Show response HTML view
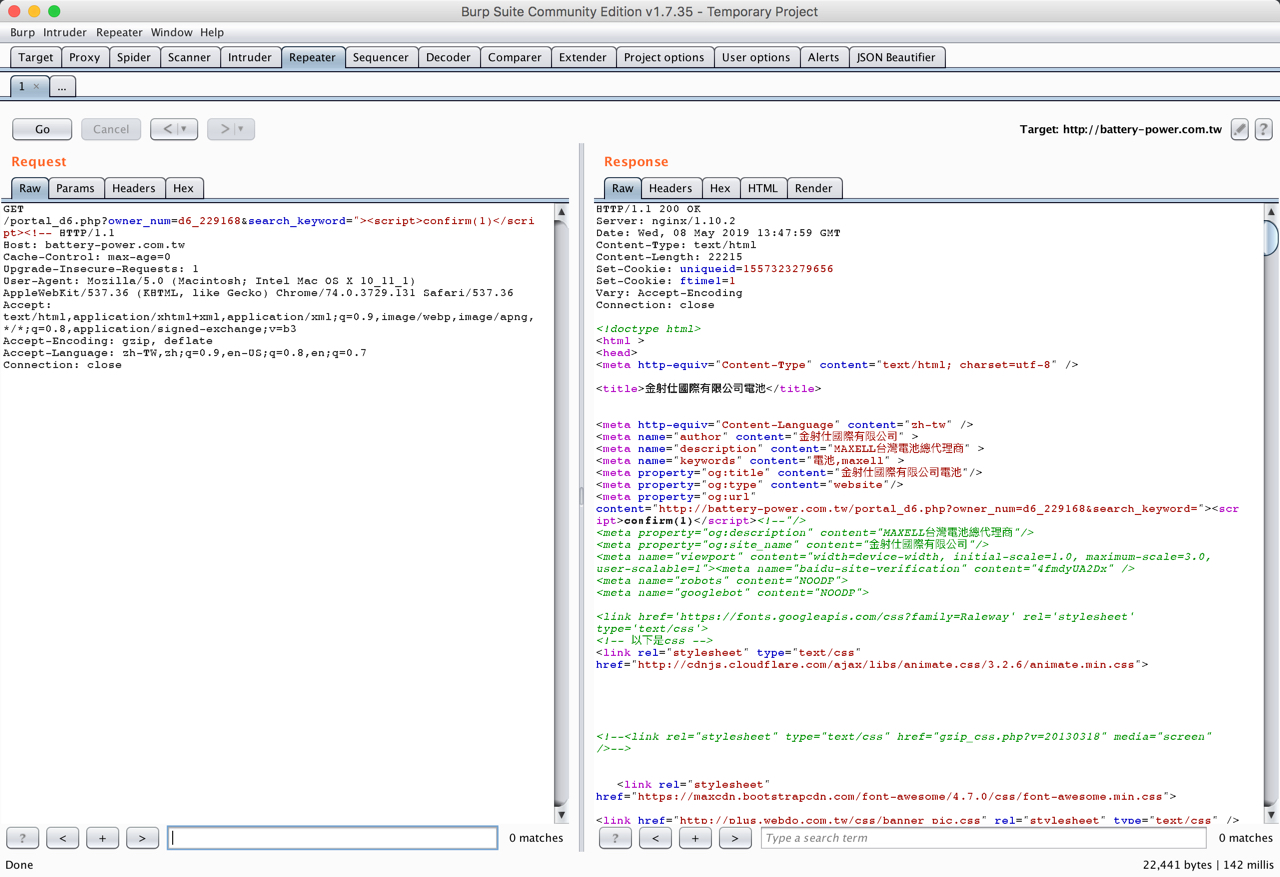1280x877 pixels. pos(763,188)
